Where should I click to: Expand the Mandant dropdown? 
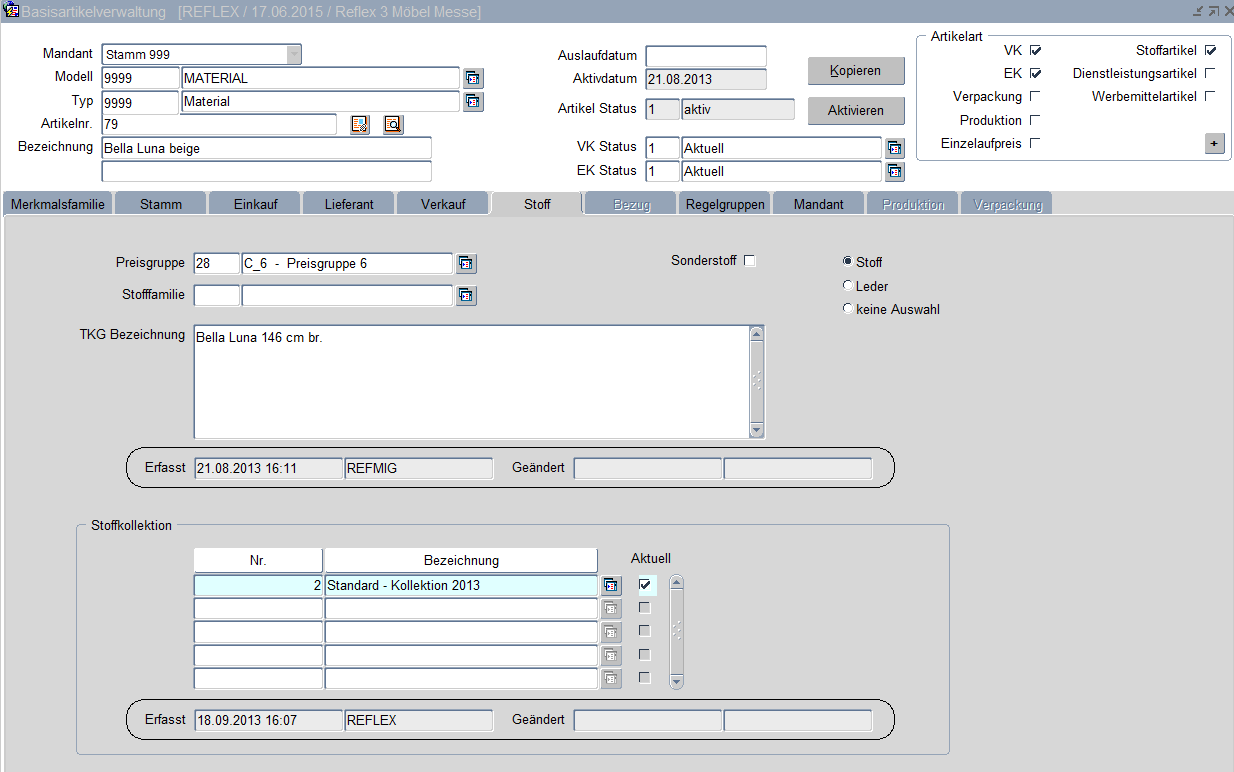pyautogui.click(x=293, y=54)
